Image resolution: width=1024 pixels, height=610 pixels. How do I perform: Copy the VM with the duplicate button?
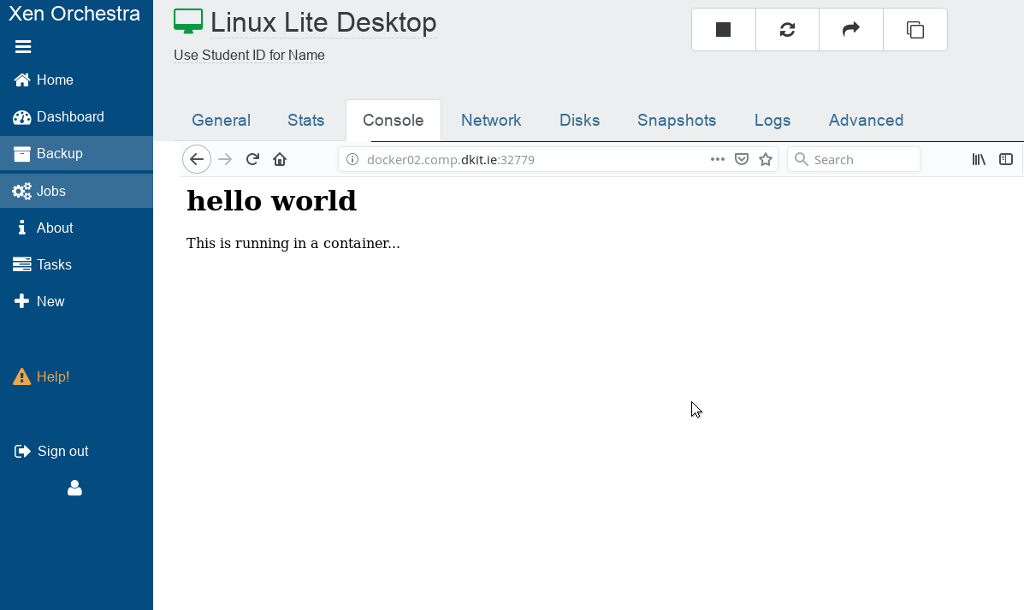click(x=915, y=29)
